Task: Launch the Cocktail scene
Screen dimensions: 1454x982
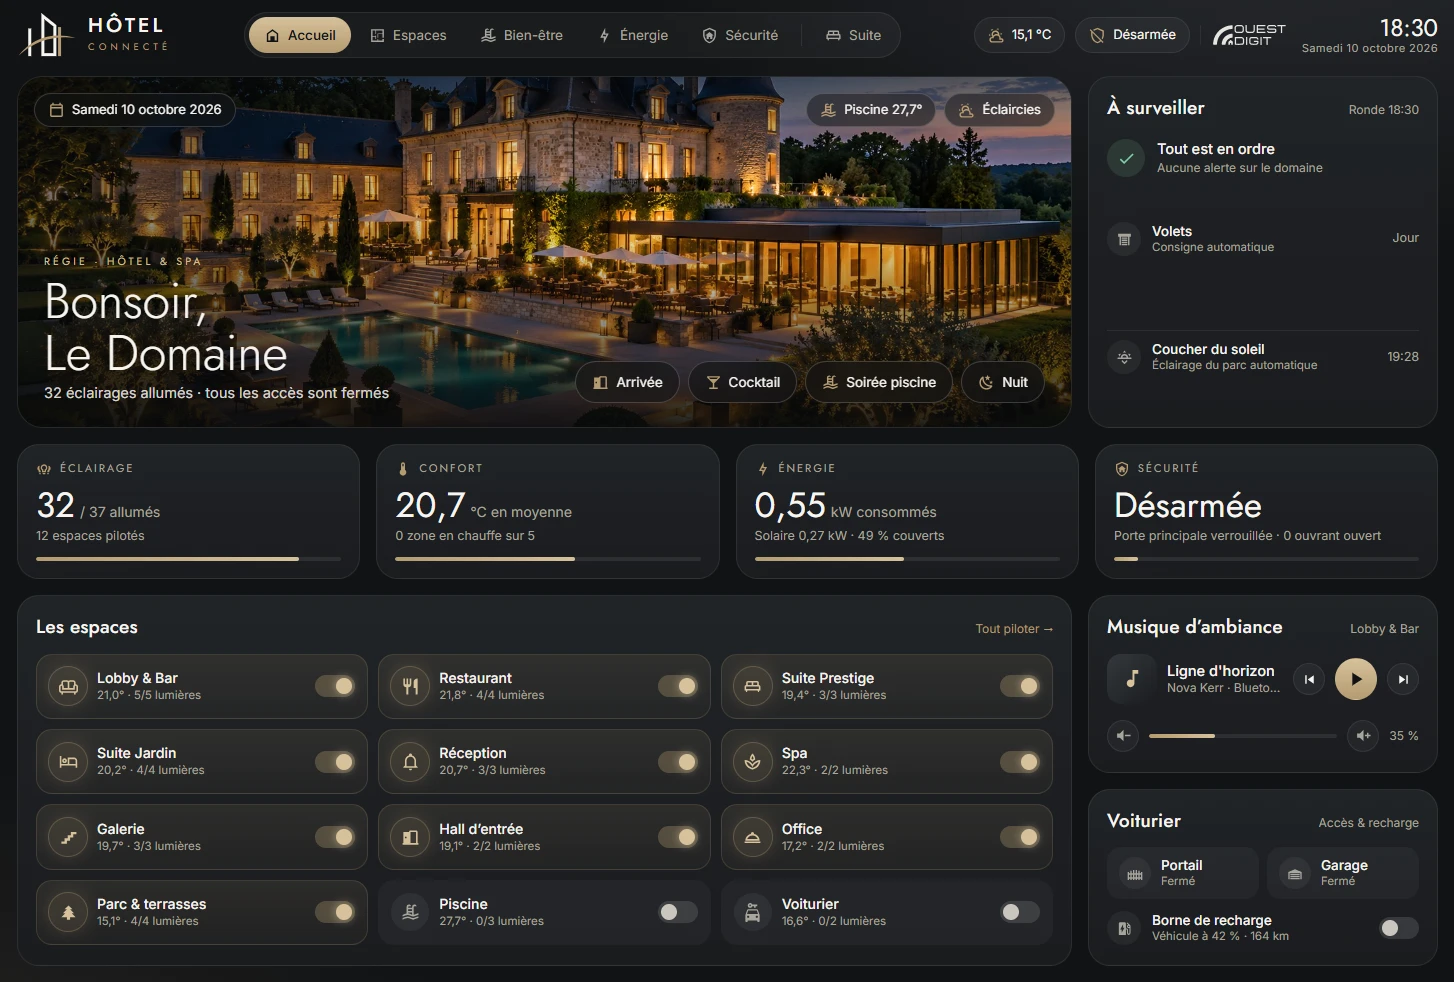Action: point(743,382)
